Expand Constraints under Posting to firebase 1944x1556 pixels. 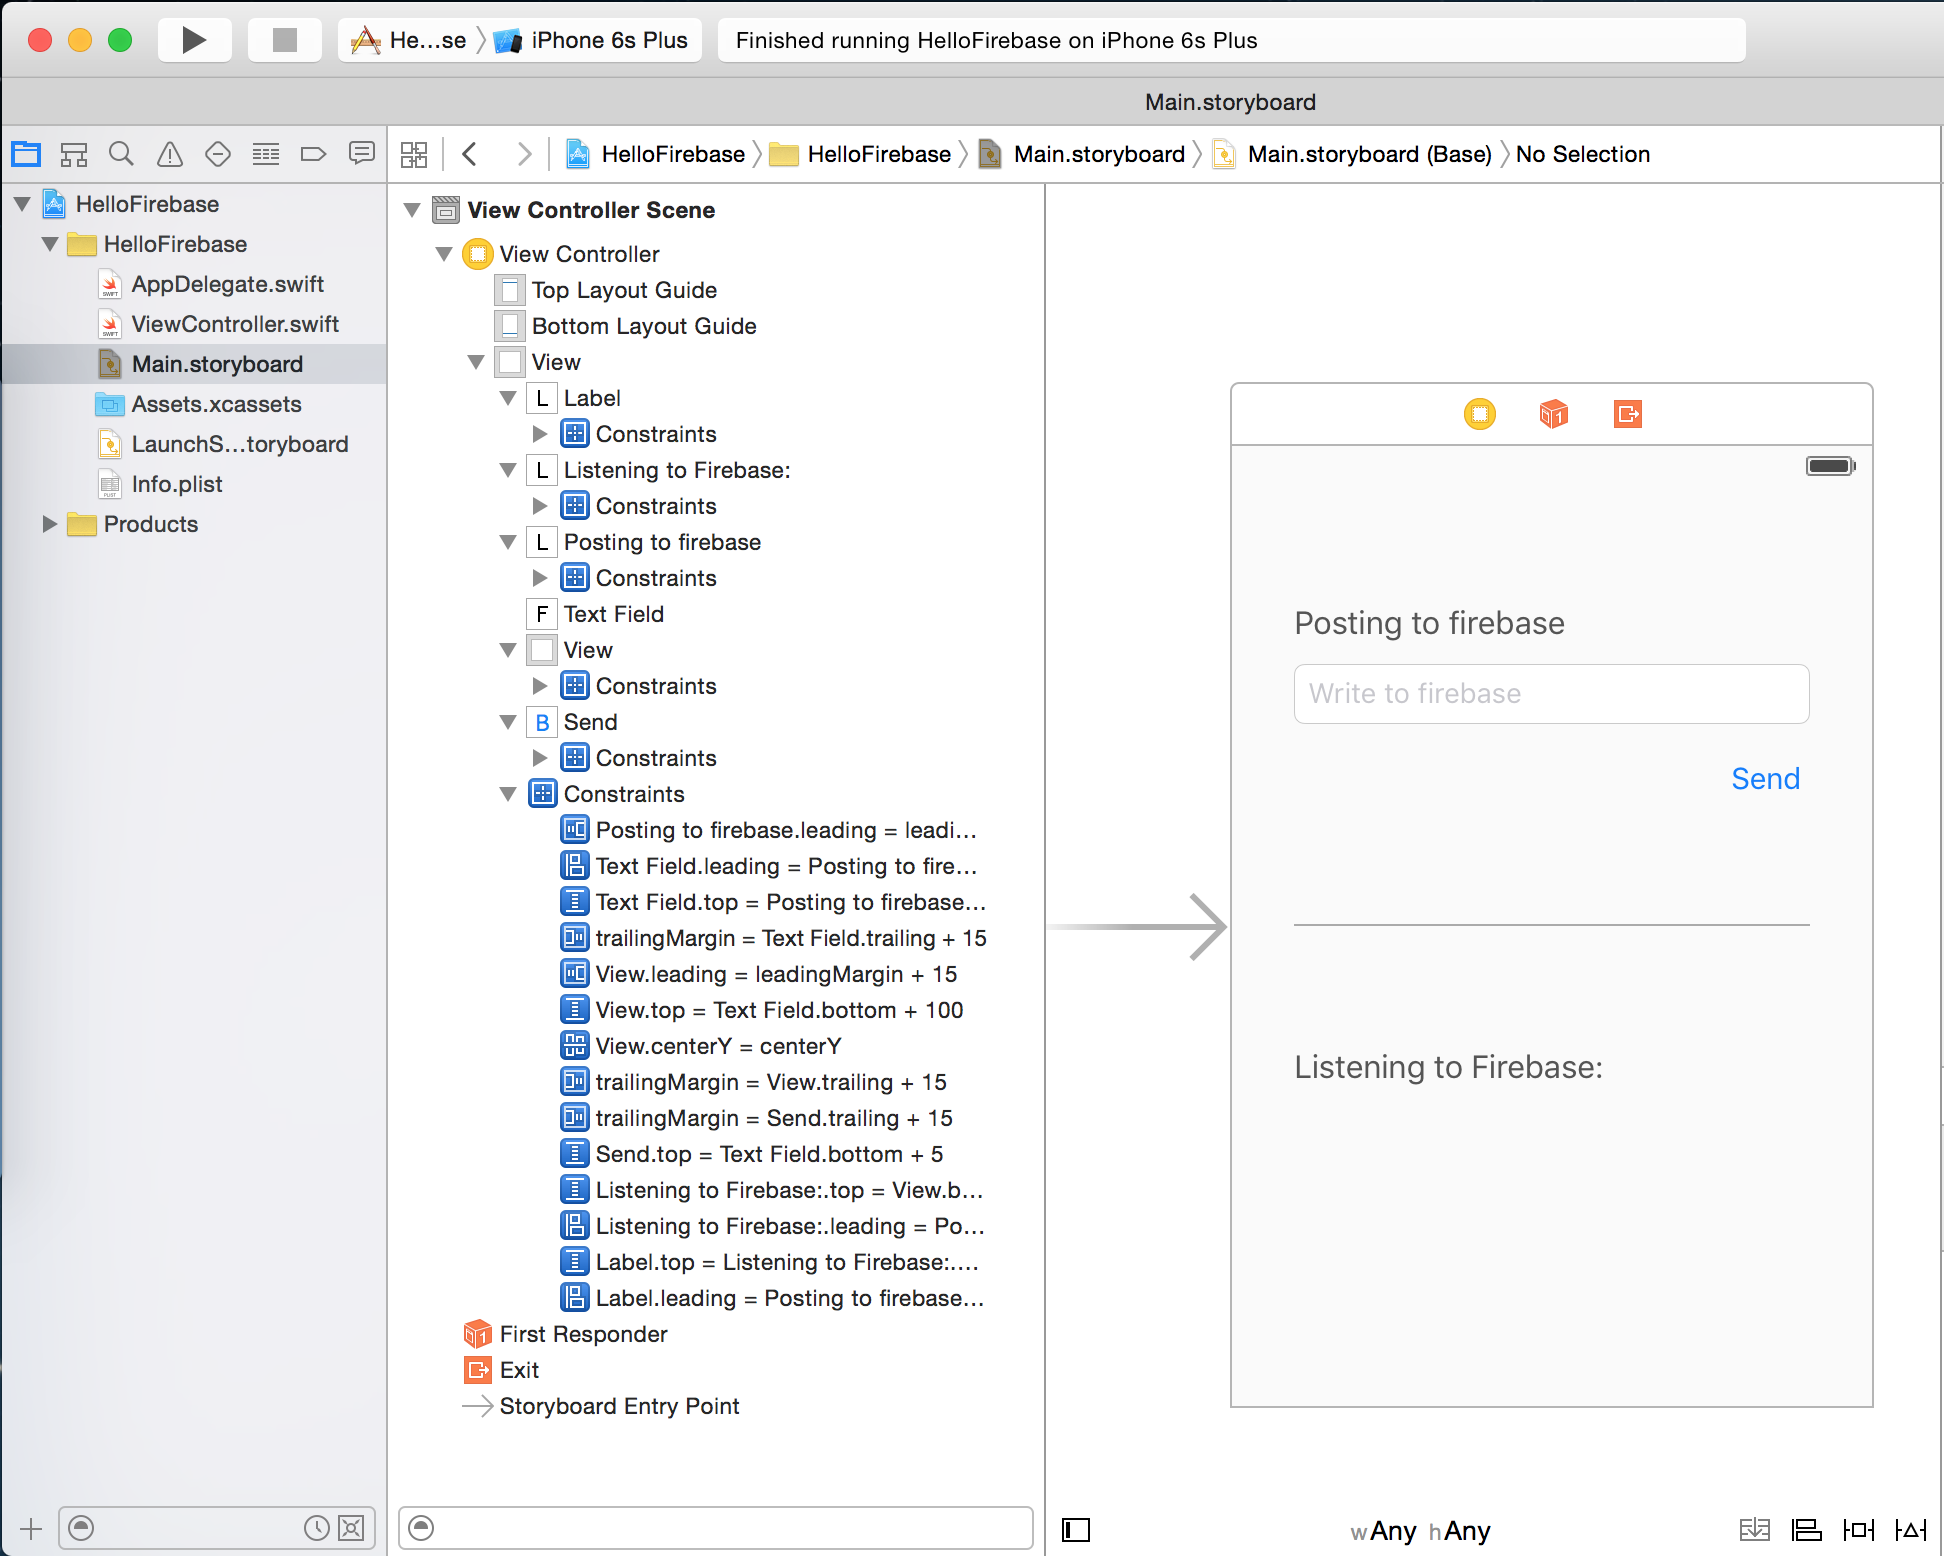pos(540,578)
